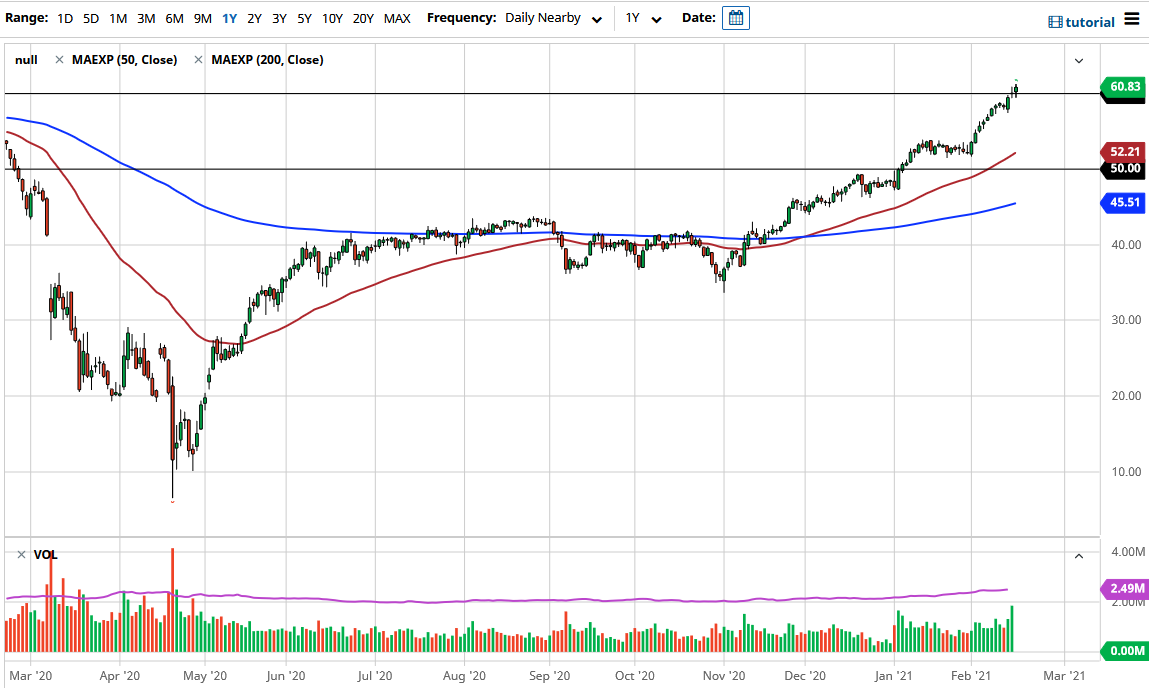This screenshot has width=1149, height=696.
Task: Click the grid icon beside tutorial
Action: point(1054,21)
